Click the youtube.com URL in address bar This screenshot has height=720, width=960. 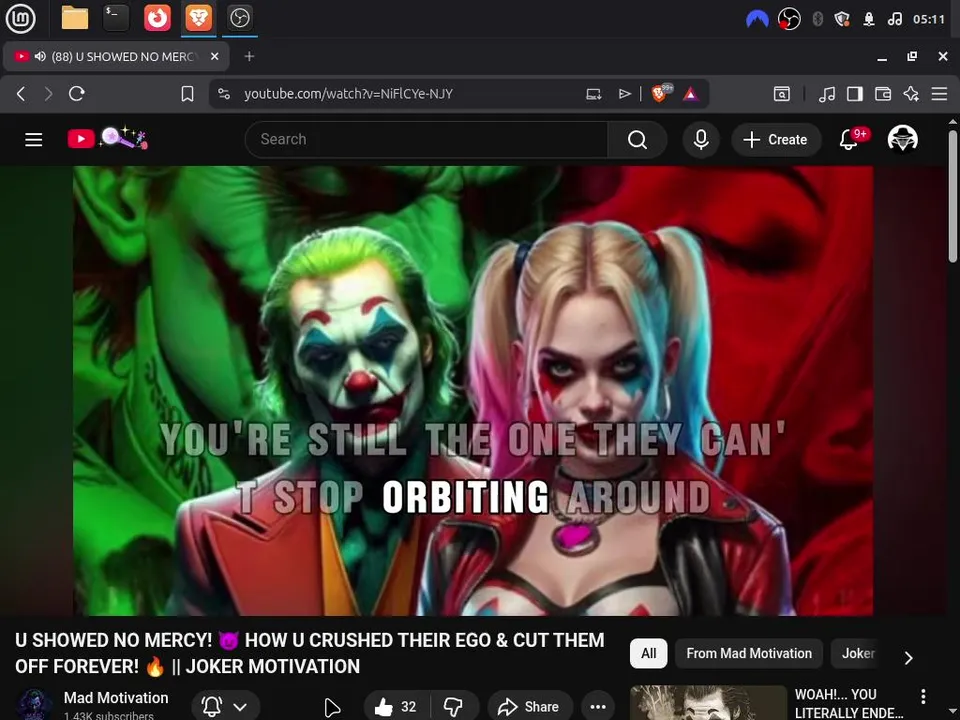[x=348, y=94]
